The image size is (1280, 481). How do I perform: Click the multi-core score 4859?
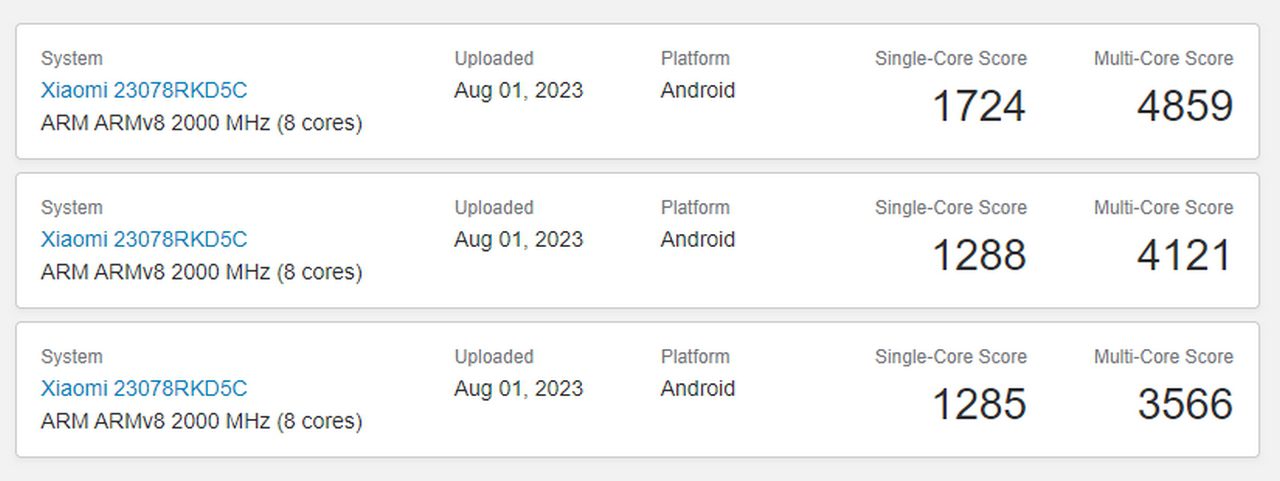pyautogui.click(x=1185, y=106)
